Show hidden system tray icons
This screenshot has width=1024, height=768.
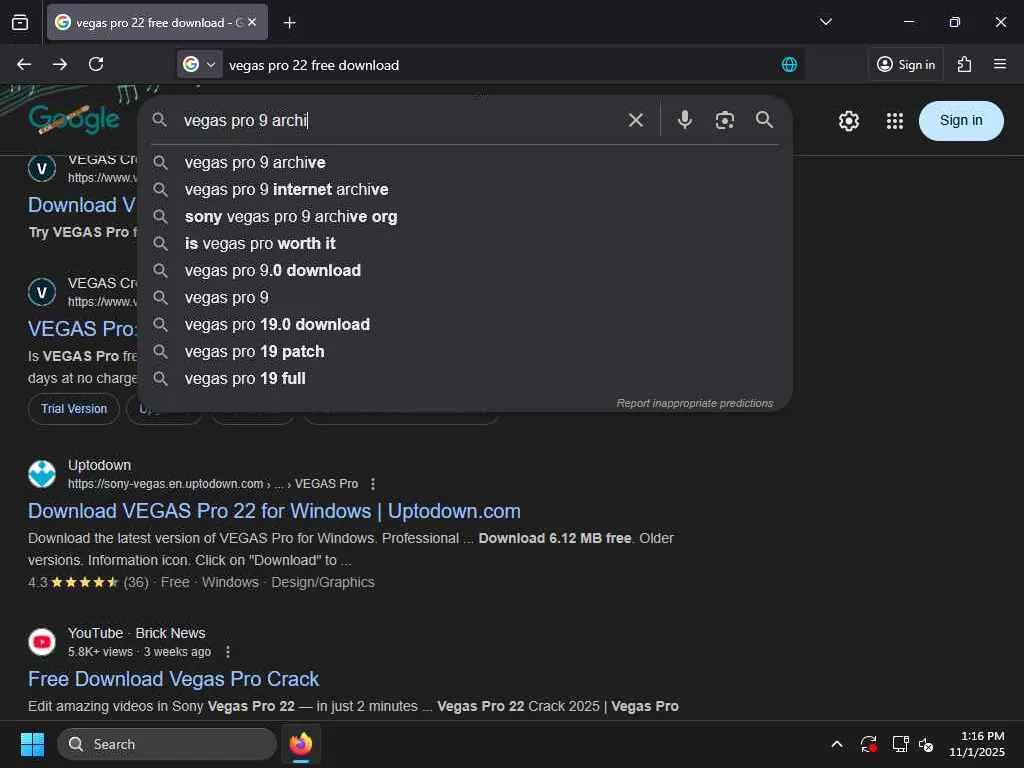[837, 744]
